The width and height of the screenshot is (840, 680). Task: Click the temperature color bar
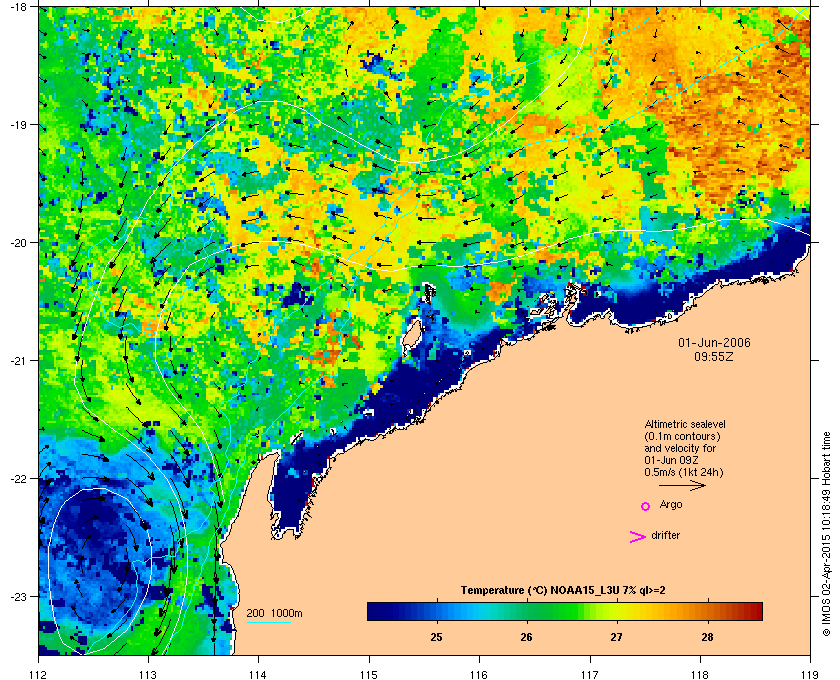pyautogui.click(x=565, y=611)
